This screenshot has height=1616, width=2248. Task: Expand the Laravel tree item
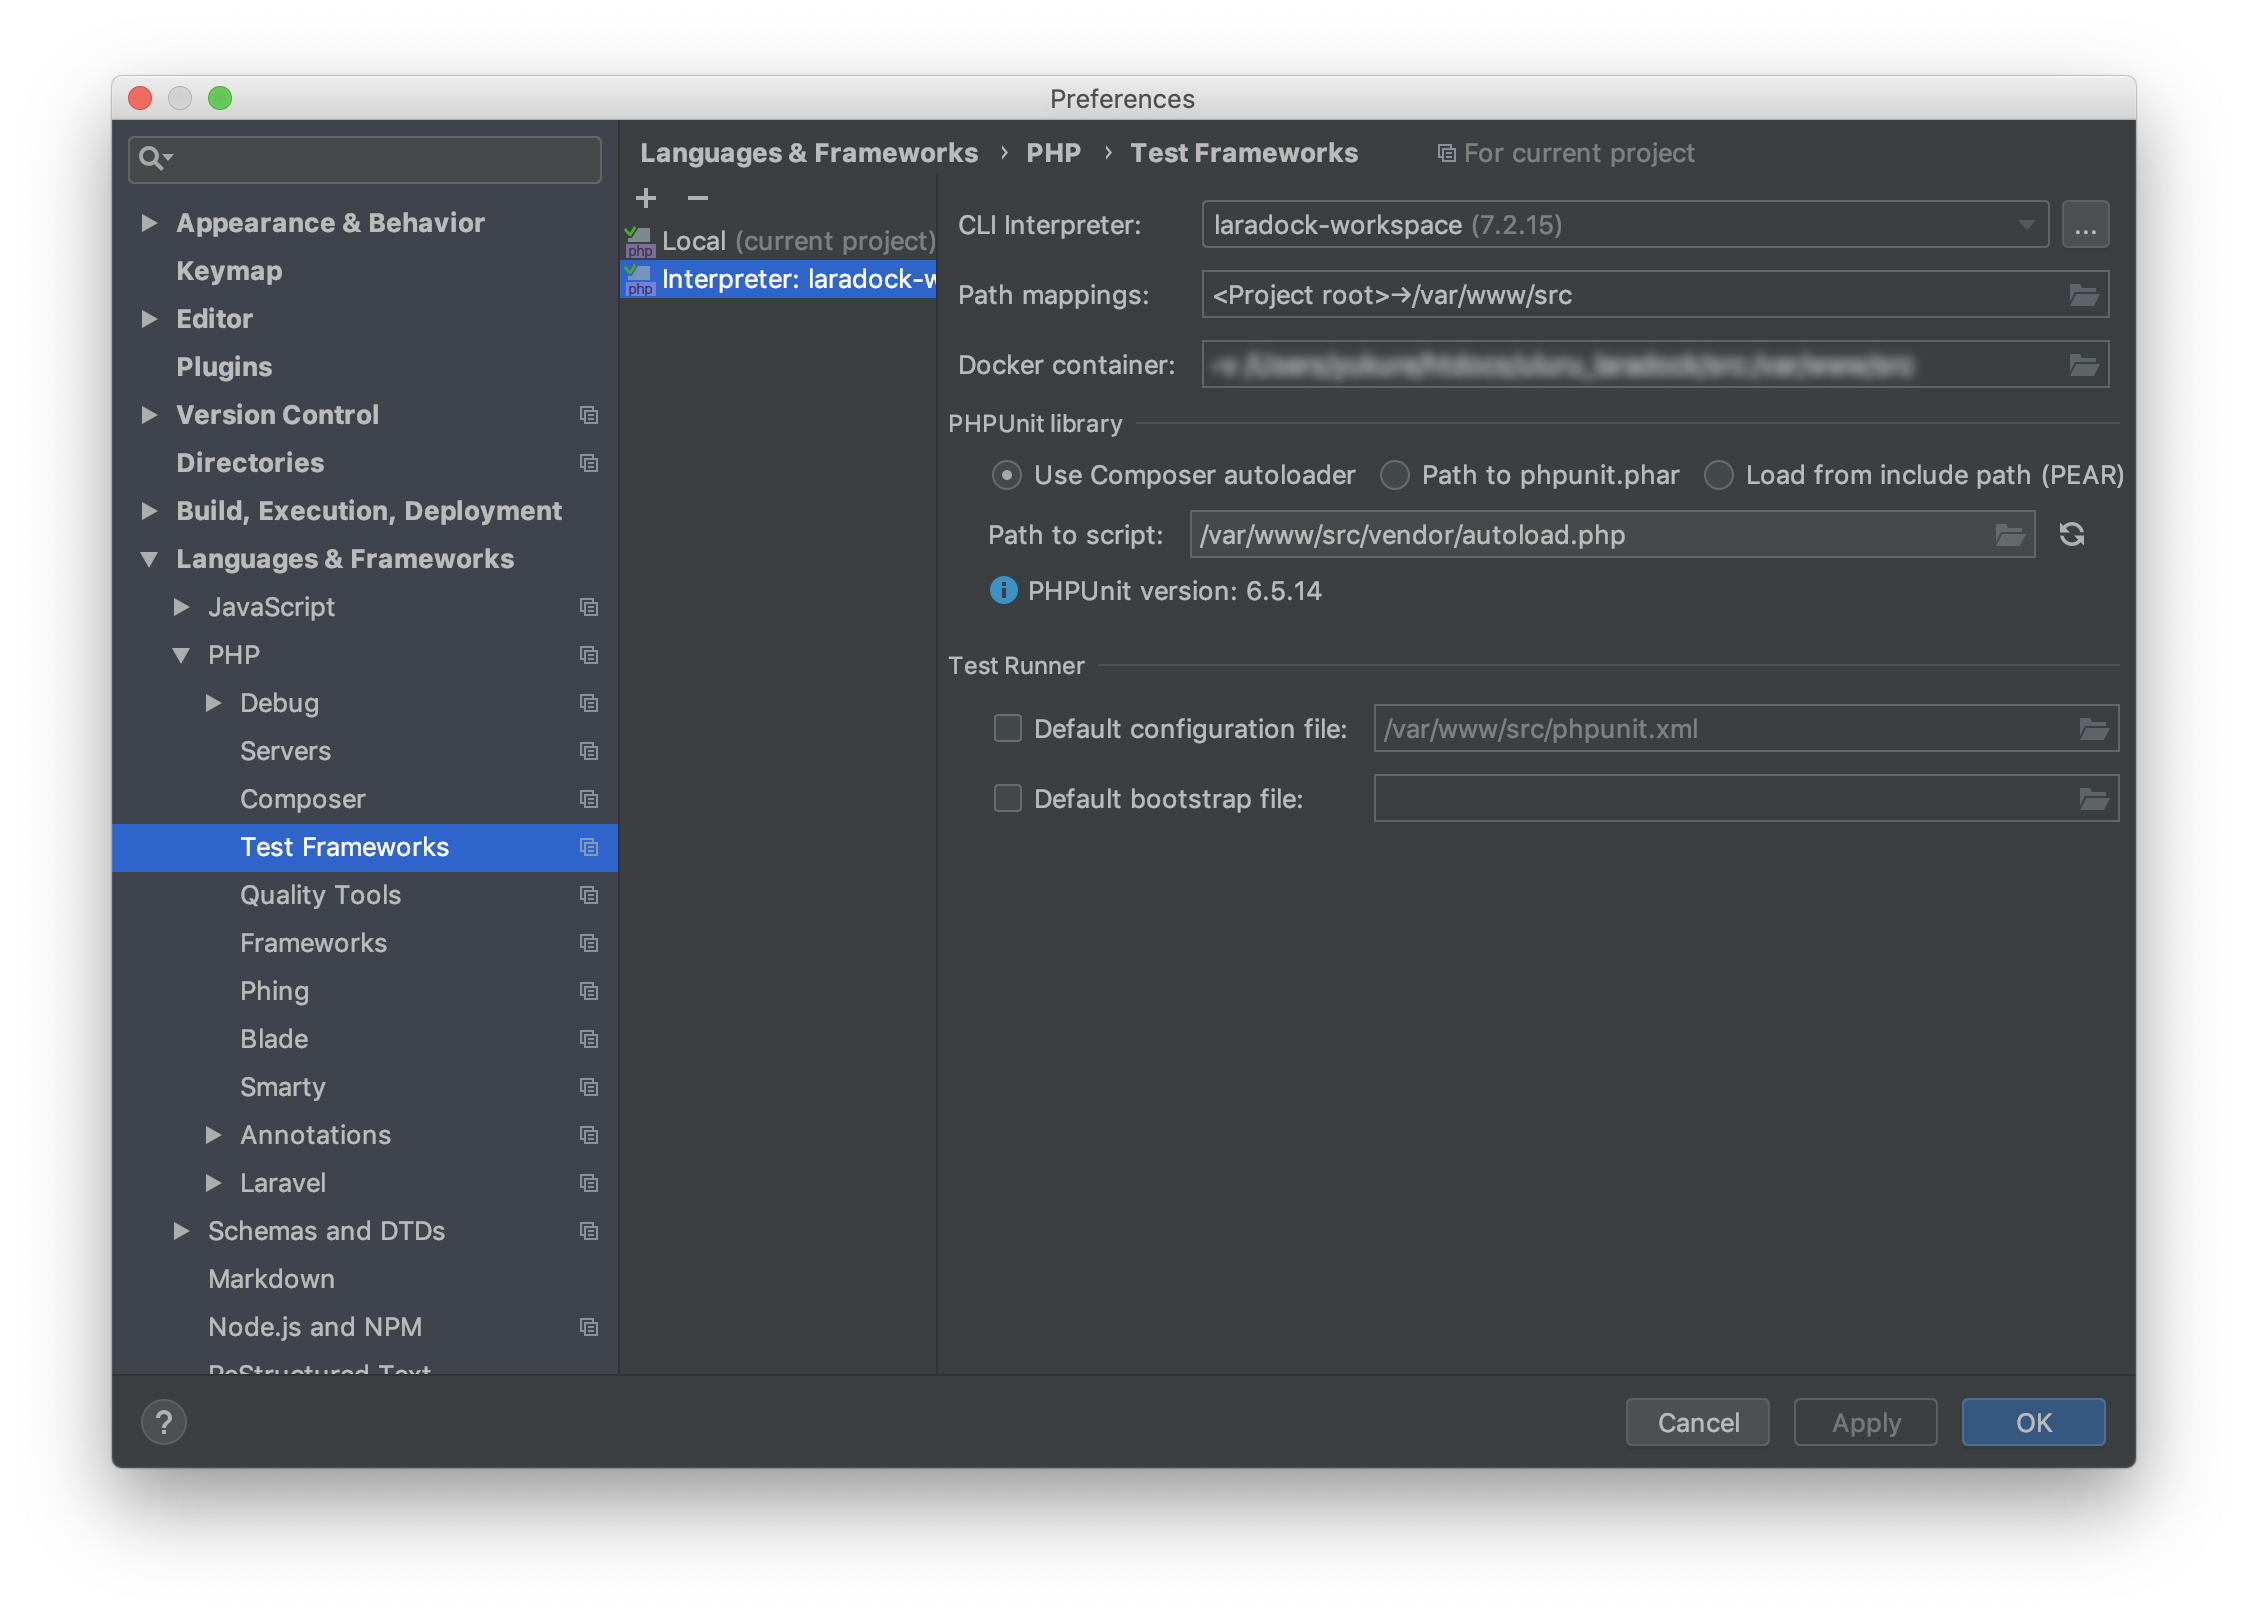(213, 1183)
